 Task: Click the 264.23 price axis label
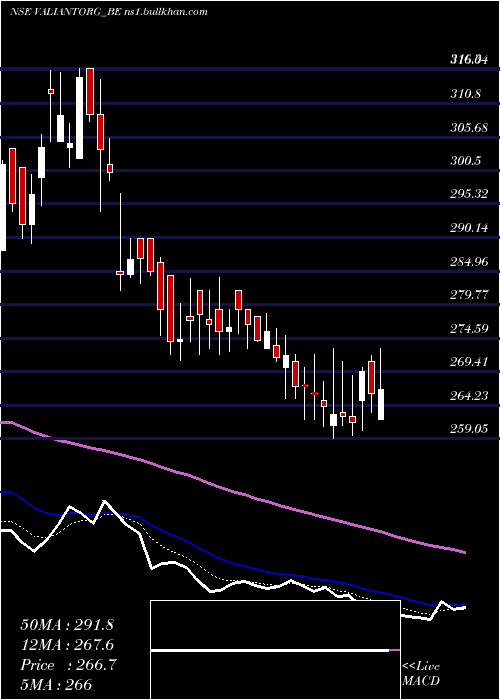point(467,396)
